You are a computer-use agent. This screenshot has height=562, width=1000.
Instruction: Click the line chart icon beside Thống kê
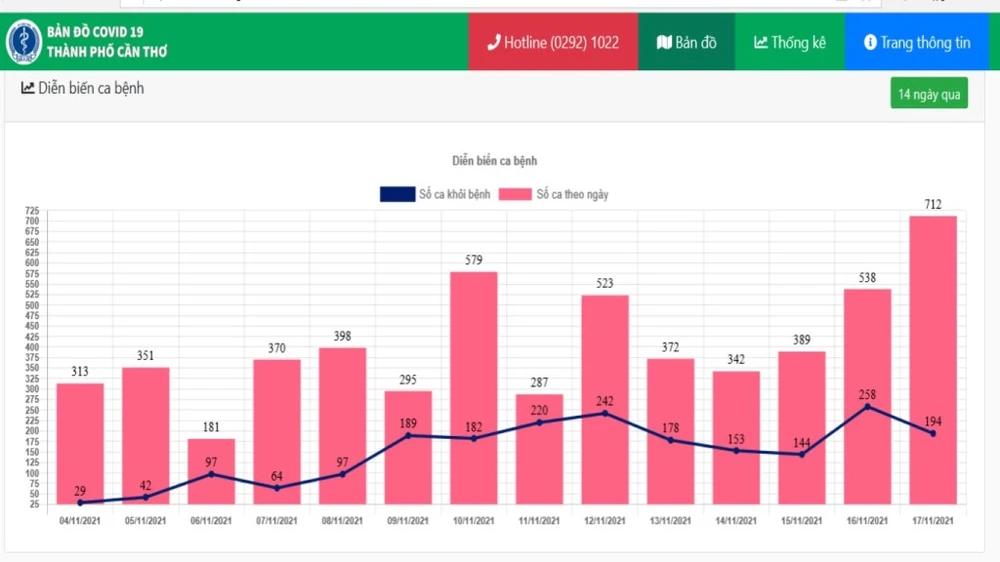pos(760,42)
